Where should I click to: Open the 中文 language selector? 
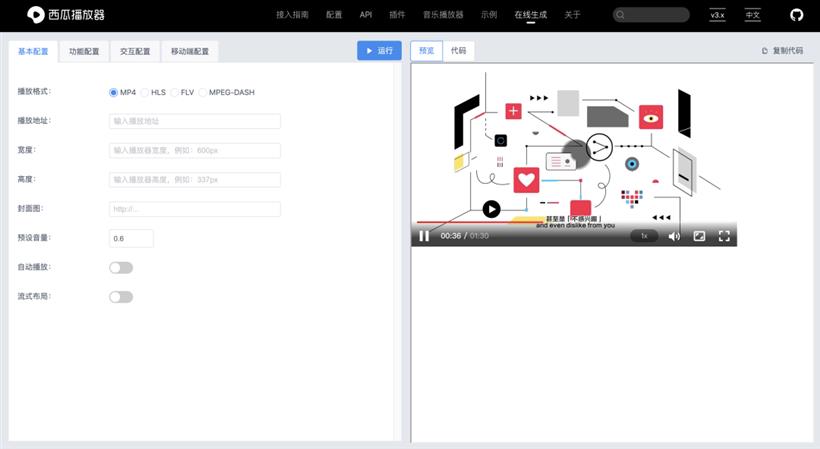click(752, 15)
